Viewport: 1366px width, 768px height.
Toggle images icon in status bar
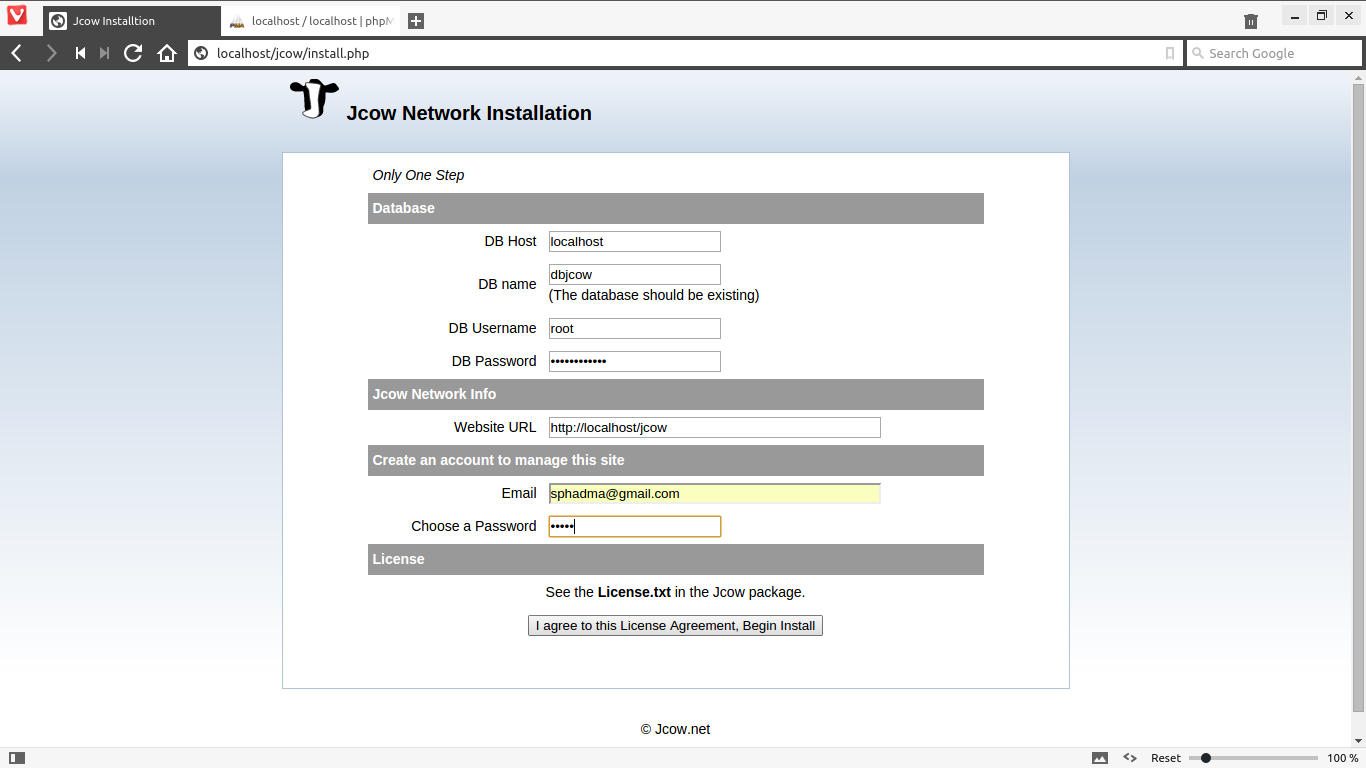pos(1100,758)
